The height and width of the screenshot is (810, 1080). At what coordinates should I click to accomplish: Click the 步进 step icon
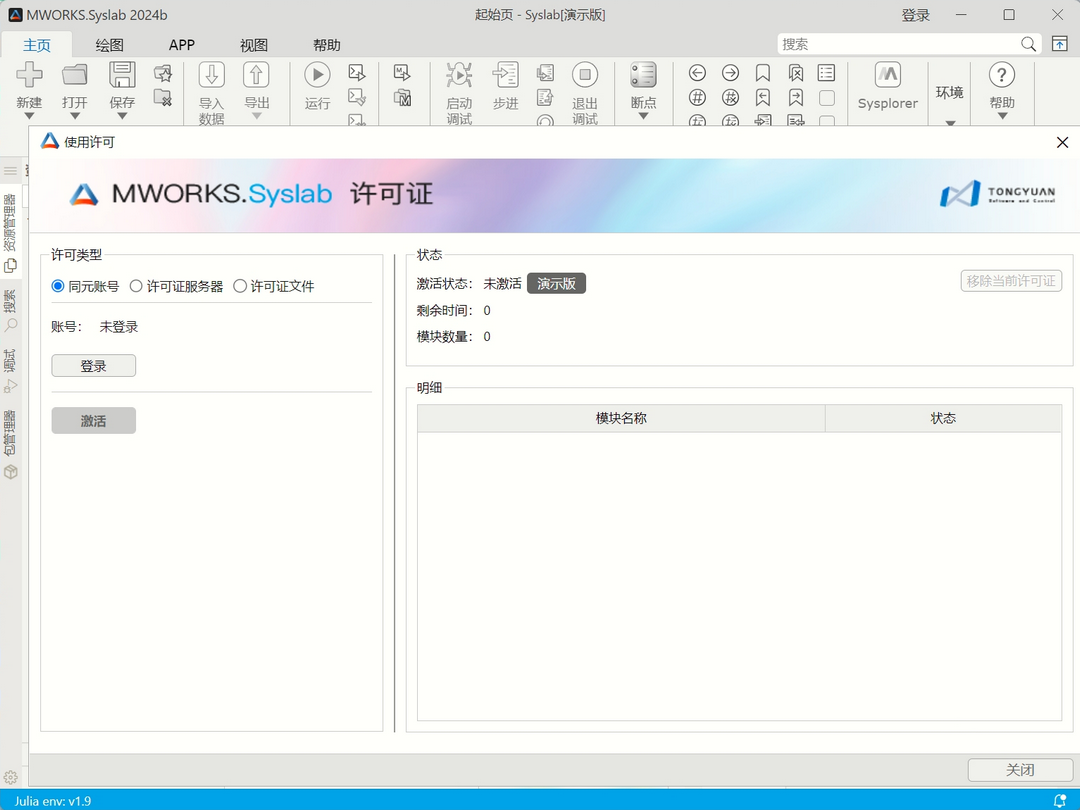(505, 74)
